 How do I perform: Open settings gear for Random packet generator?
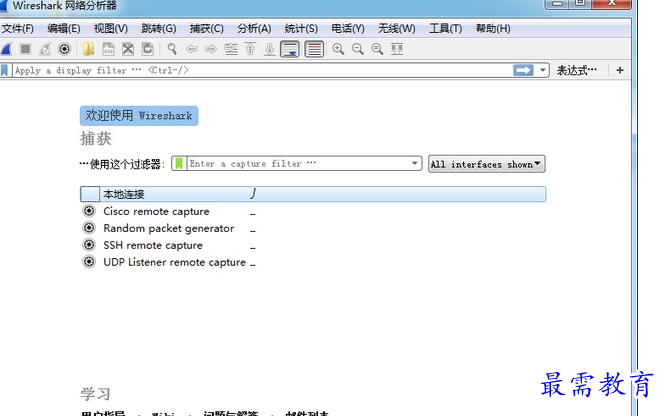tap(89, 228)
